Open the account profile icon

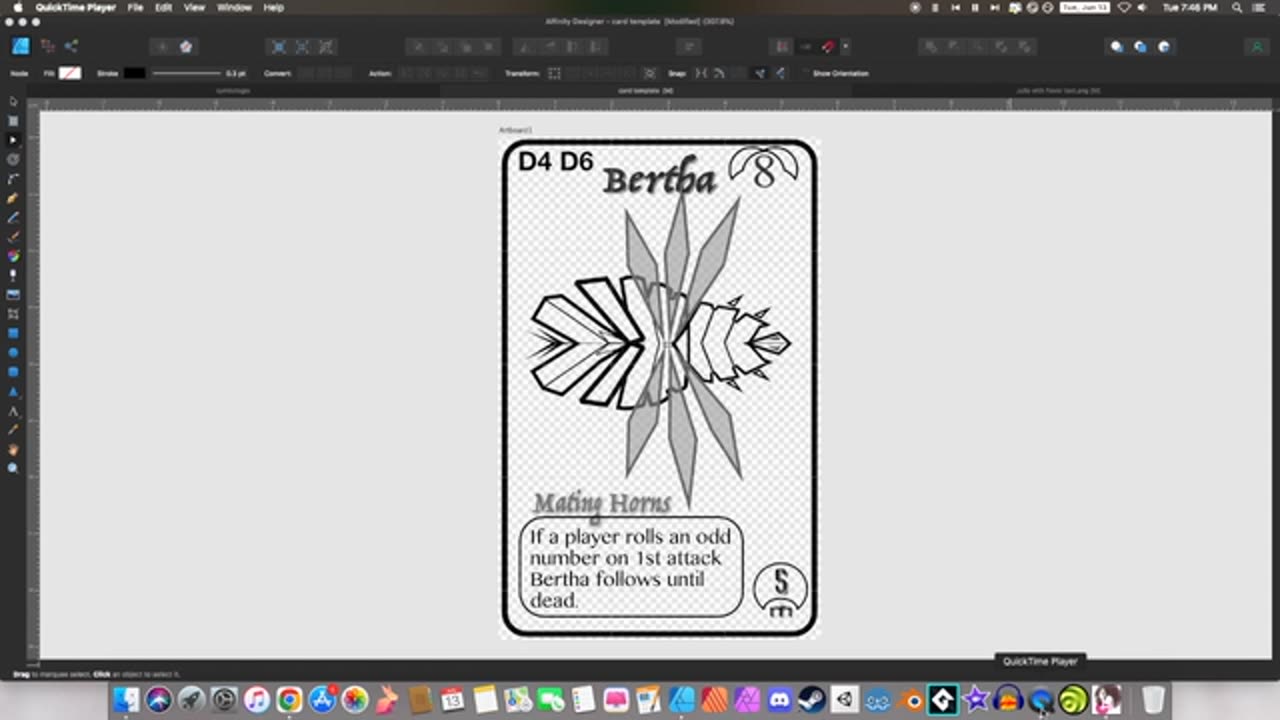(1257, 46)
